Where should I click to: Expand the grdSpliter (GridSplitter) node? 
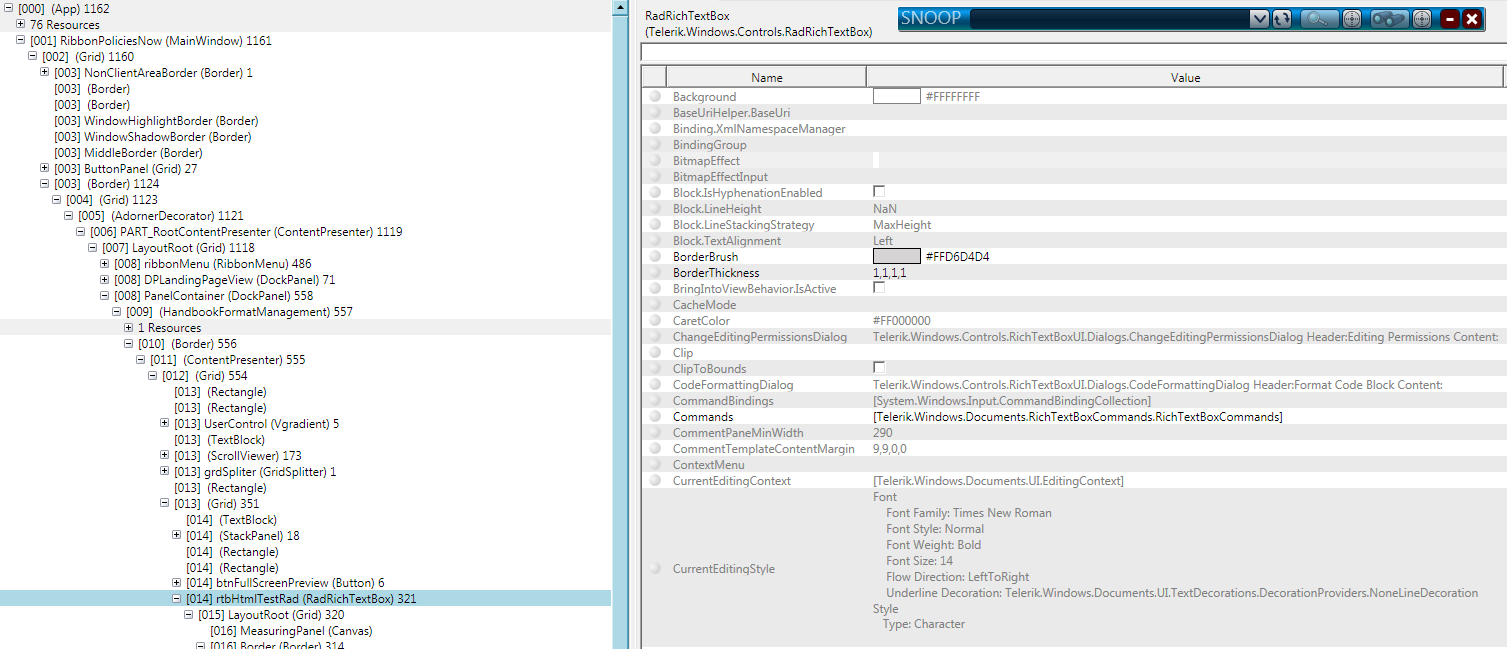click(x=165, y=472)
